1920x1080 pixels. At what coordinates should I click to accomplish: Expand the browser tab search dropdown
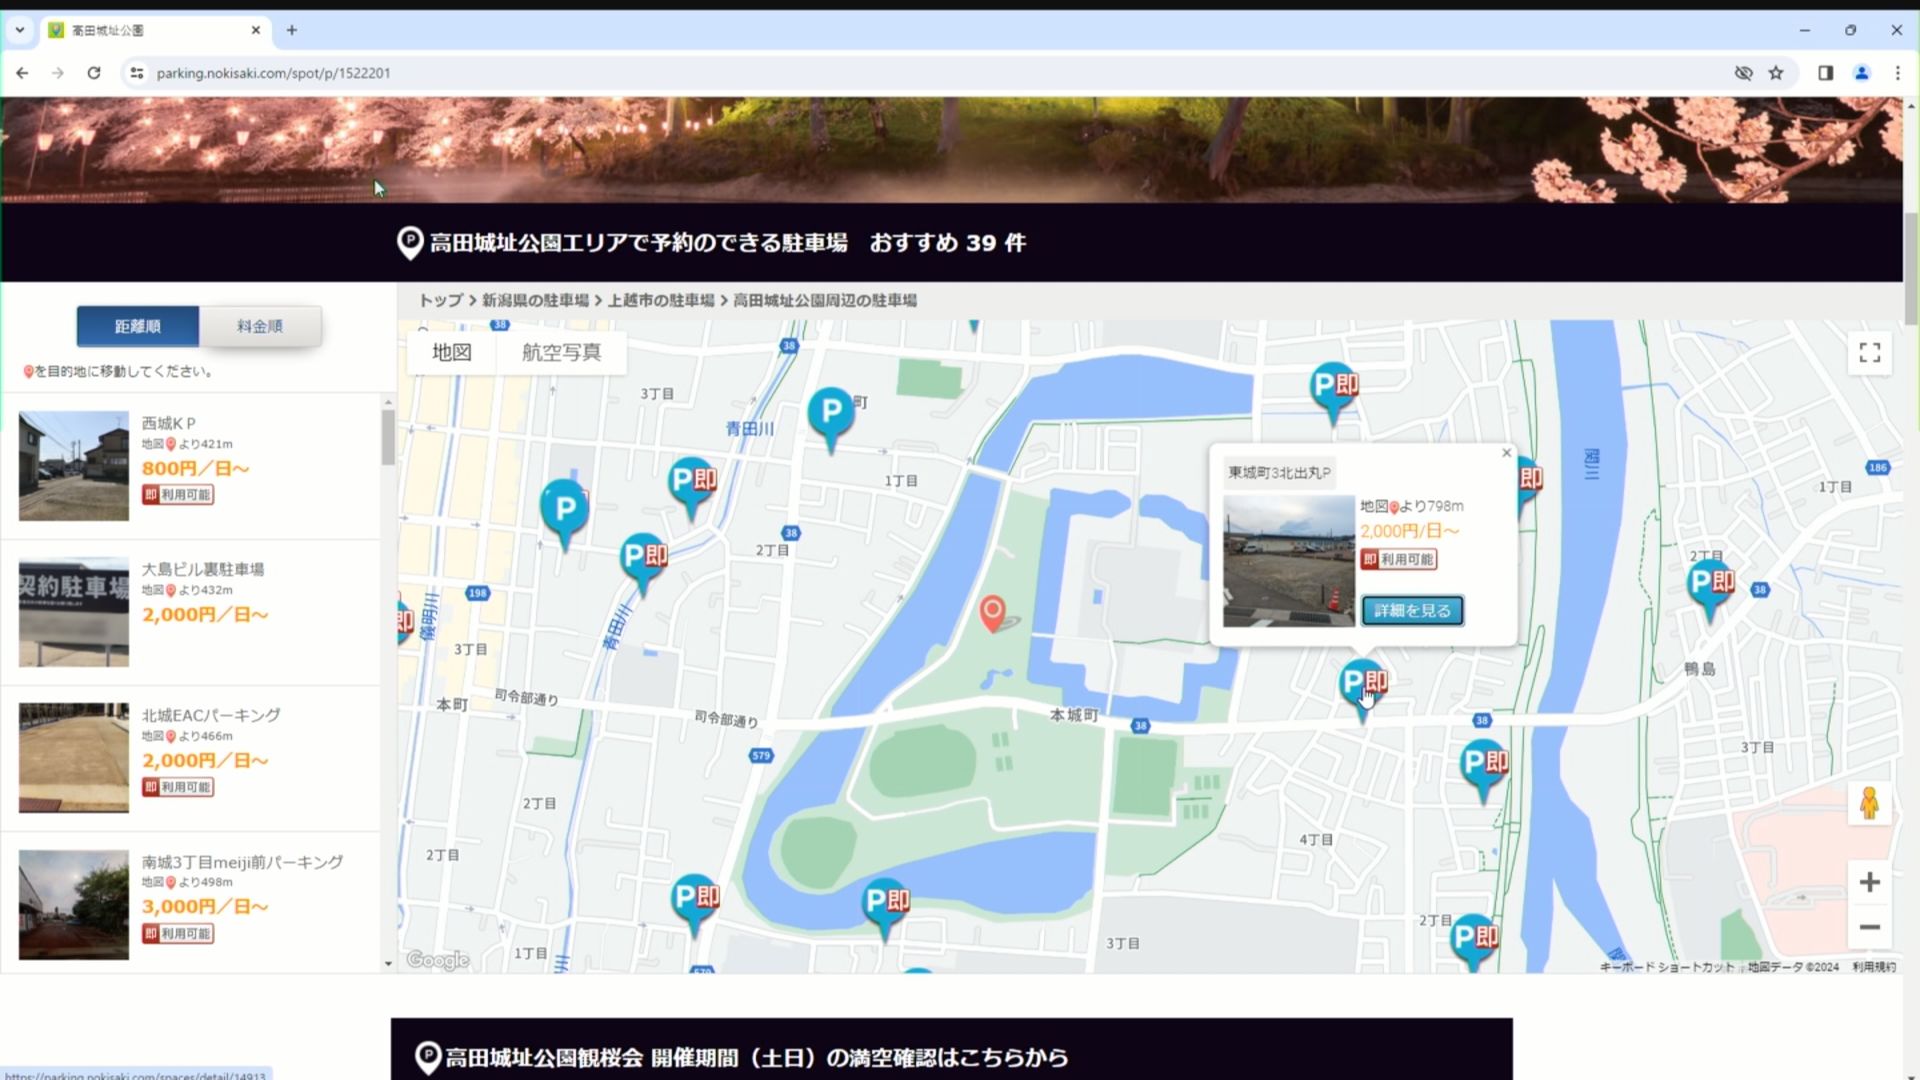click(x=19, y=30)
